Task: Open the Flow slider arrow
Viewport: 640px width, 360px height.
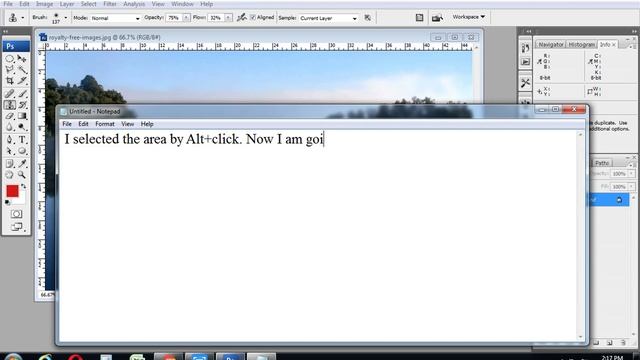Action: [228, 18]
